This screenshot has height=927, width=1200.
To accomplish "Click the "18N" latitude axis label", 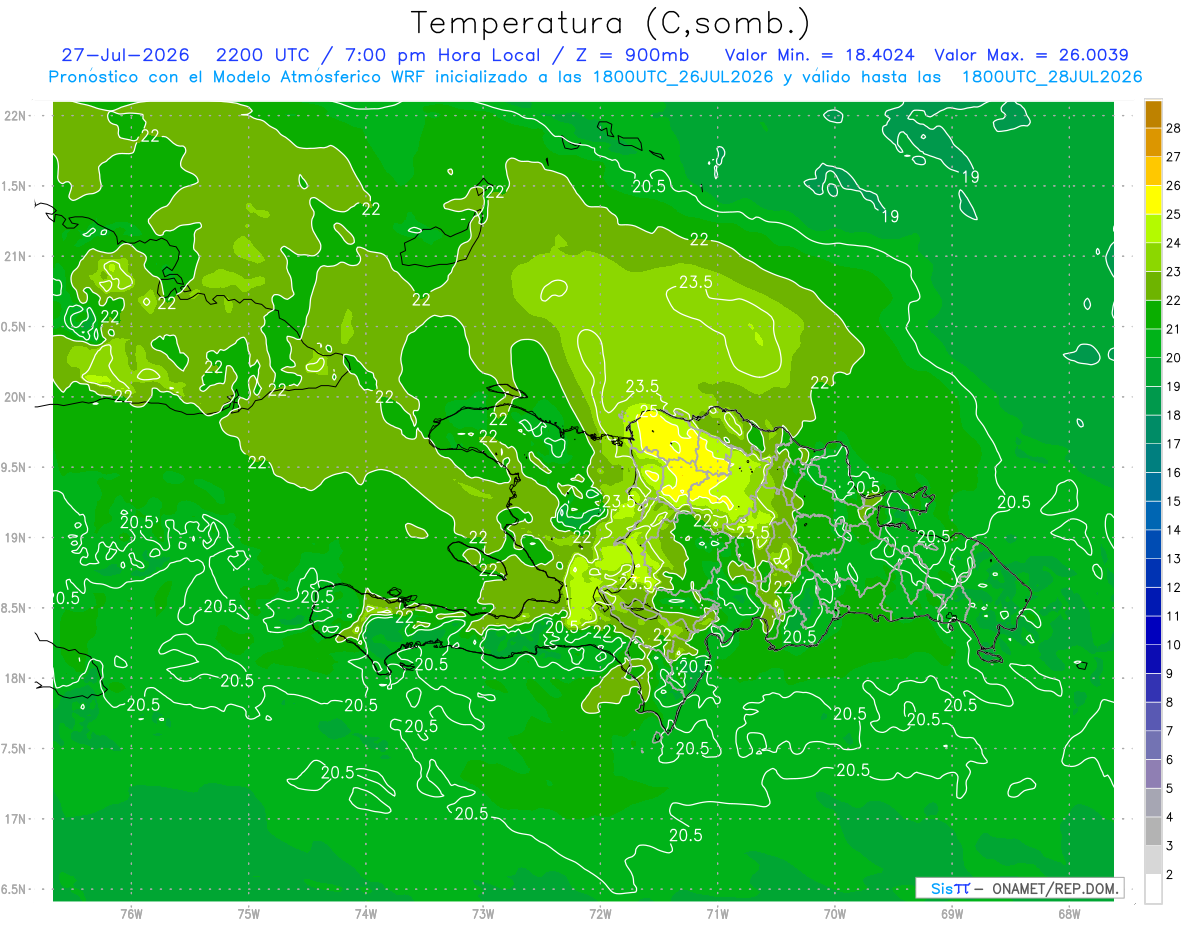I will (16, 678).
